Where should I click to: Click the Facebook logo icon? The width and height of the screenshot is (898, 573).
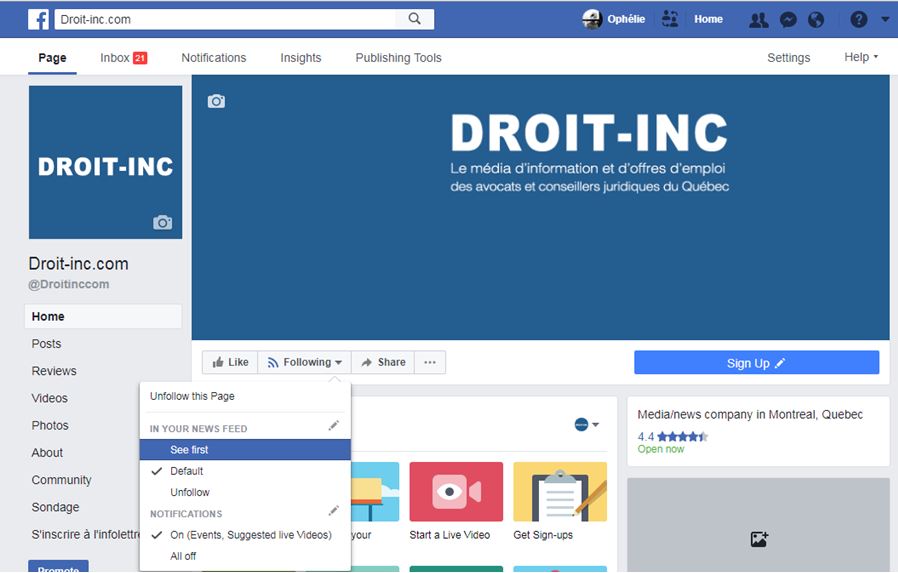pos(38,19)
